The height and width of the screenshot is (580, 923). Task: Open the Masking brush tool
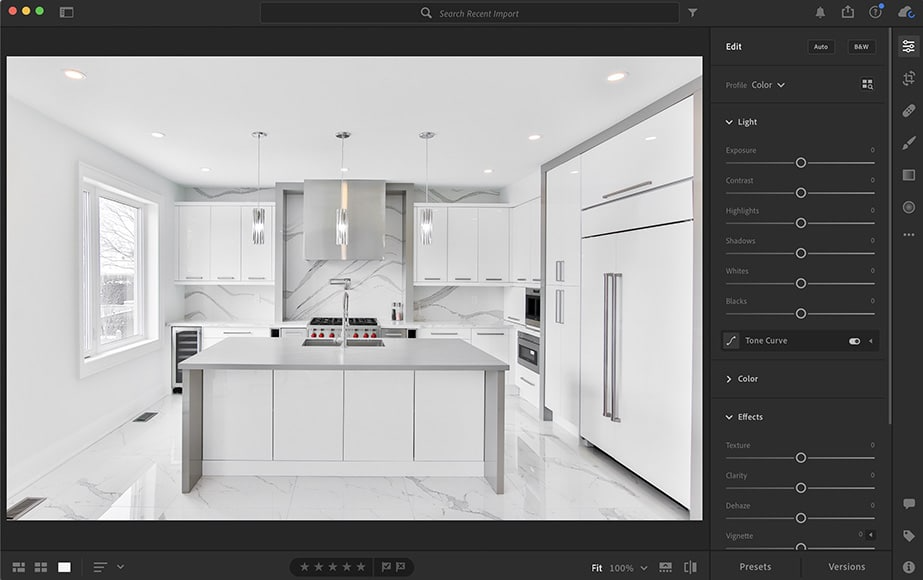coord(908,143)
